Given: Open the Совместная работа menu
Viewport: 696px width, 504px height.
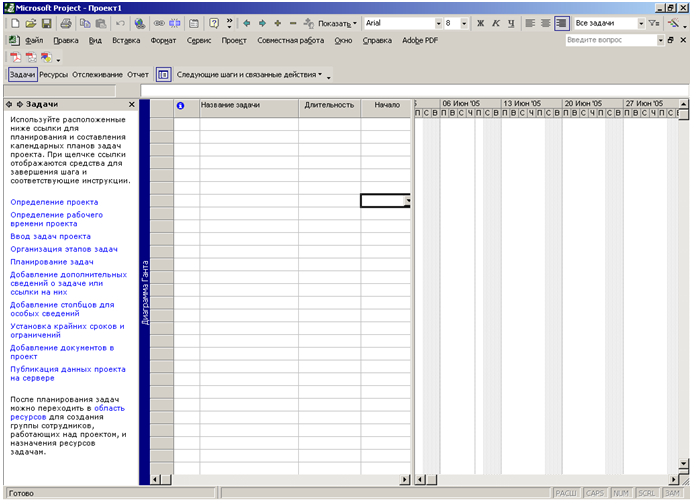Looking at the screenshot, I should click(291, 40).
